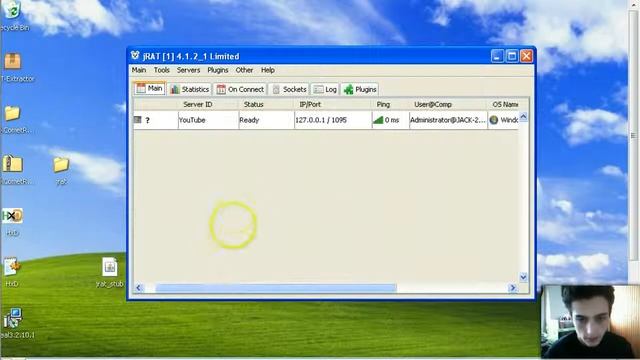This screenshot has height=360, width=640.
Task: Switch to the Plugins tab with puzzle icon
Action: pyautogui.click(x=360, y=89)
